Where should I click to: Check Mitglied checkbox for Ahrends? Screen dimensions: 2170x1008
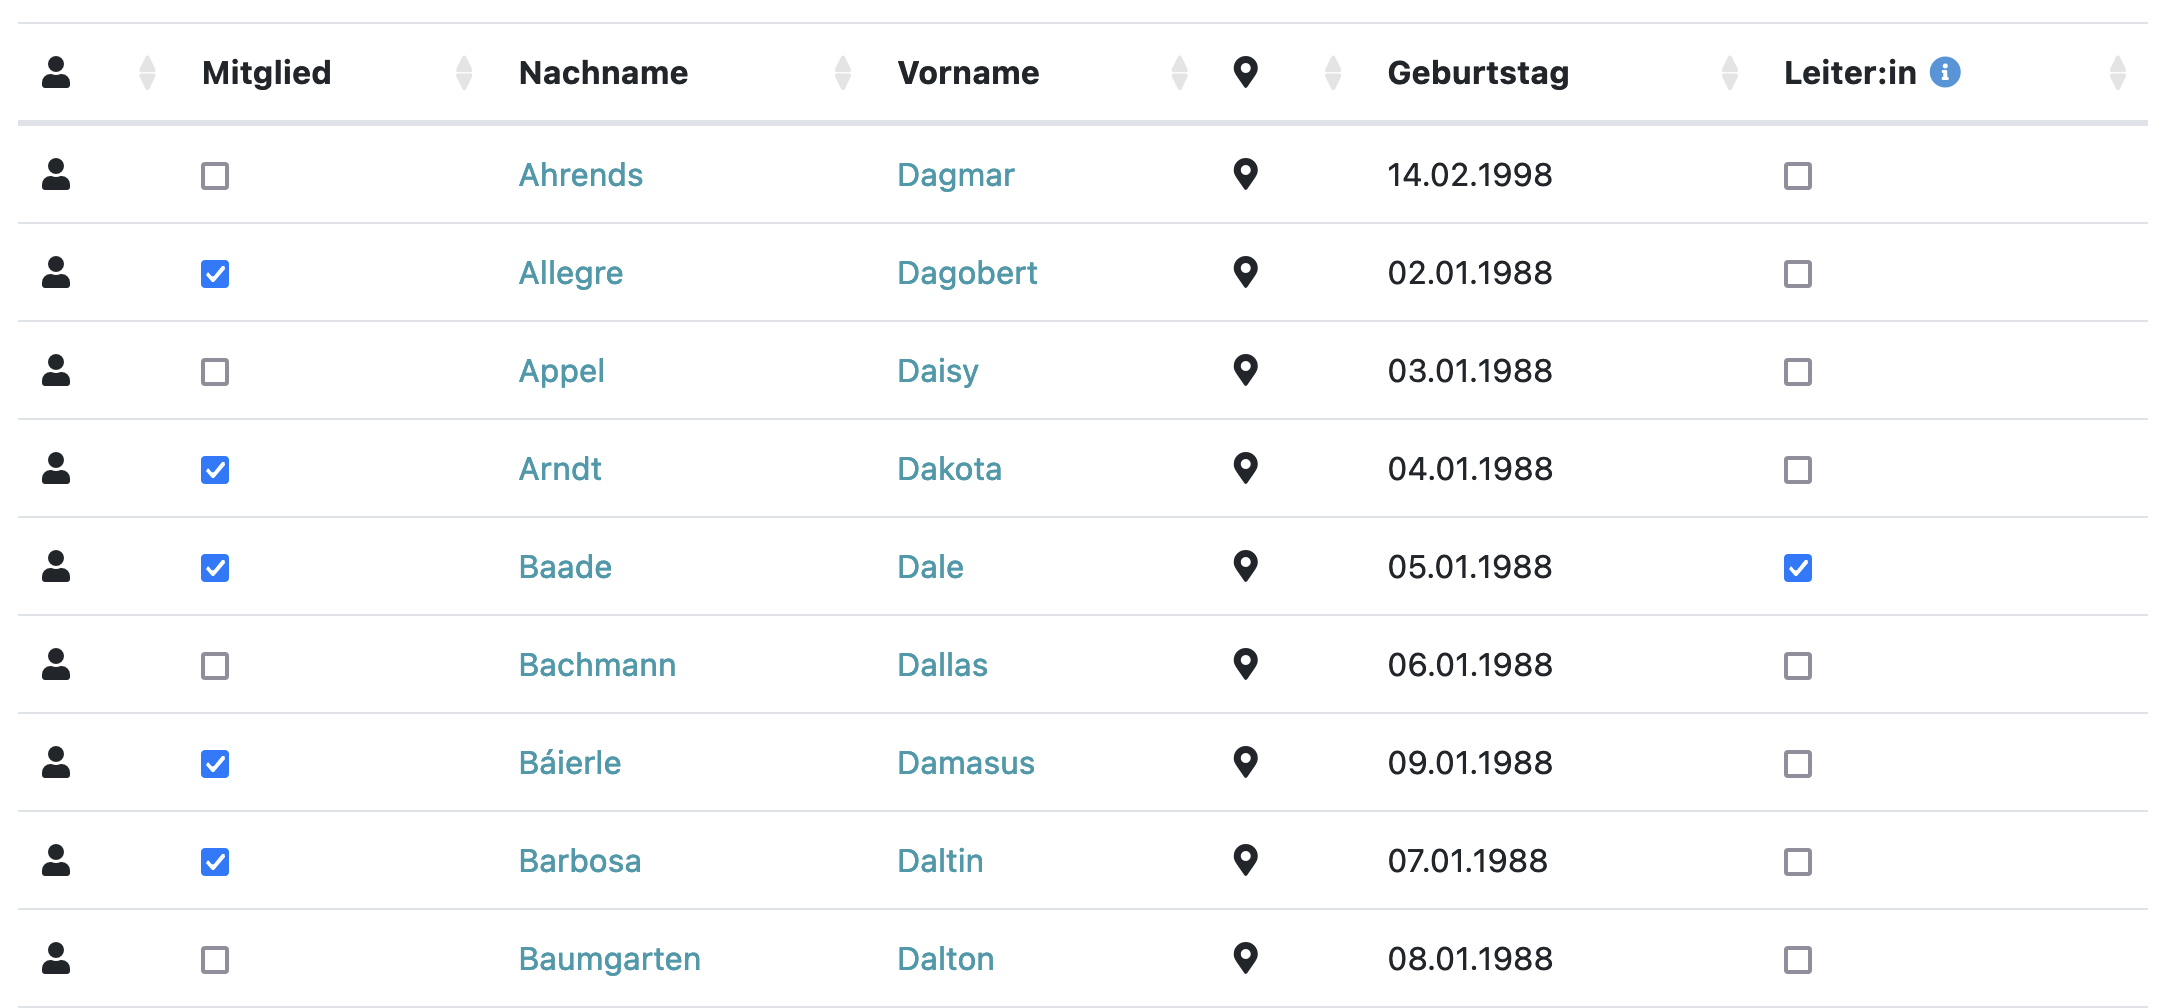pos(215,176)
